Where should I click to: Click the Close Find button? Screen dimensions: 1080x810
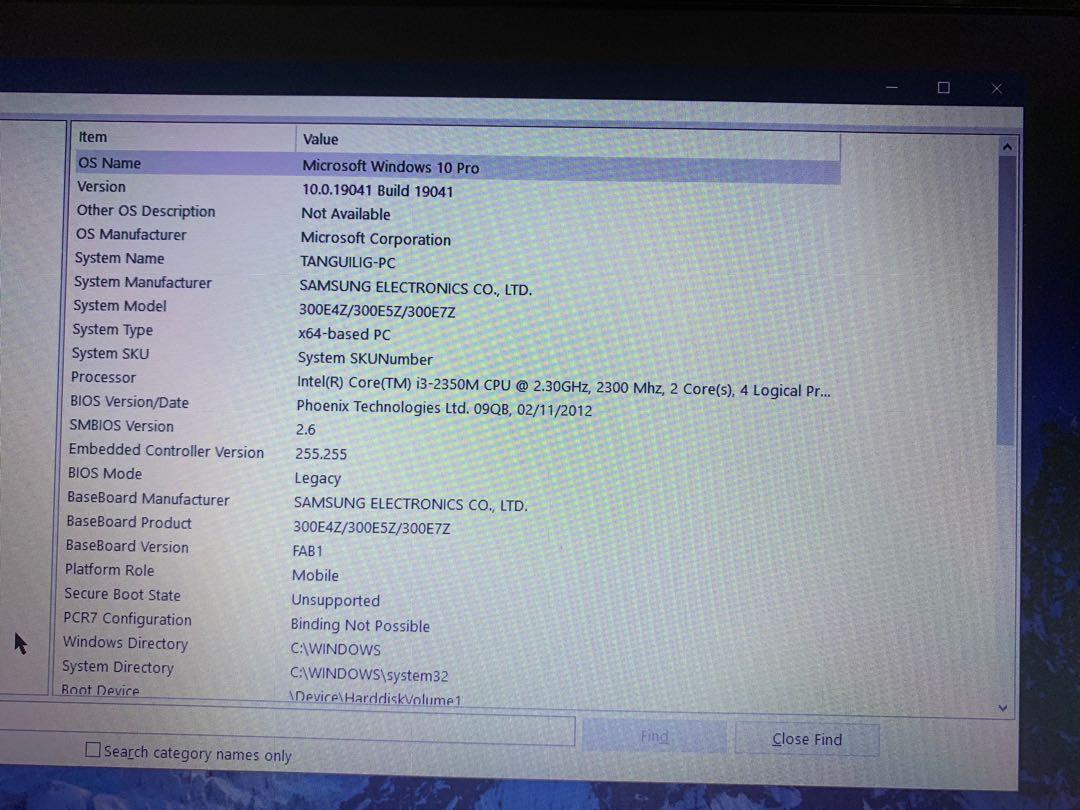(807, 739)
